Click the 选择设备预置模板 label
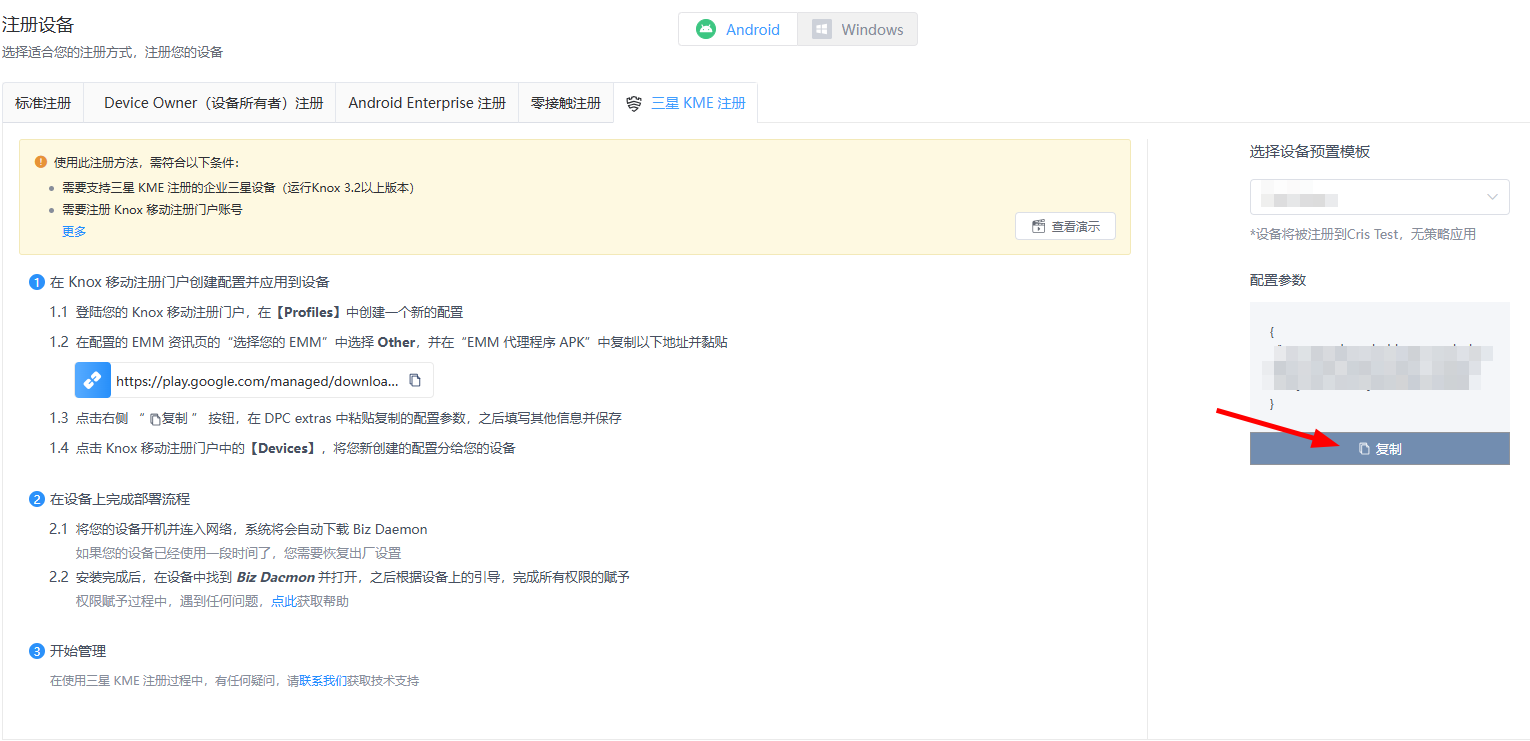This screenshot has width=1530, height=741. (1310, 151)
